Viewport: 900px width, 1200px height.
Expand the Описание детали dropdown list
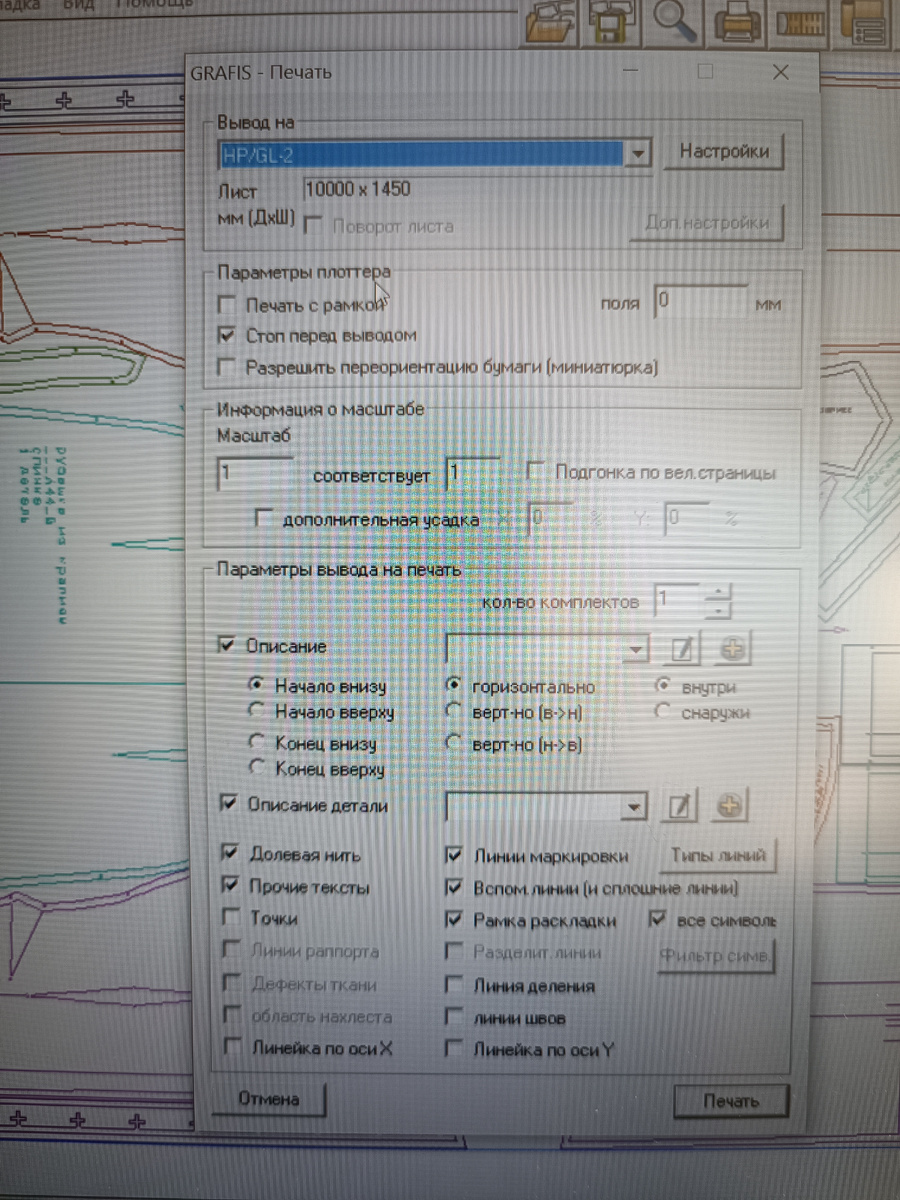point(632,806)
